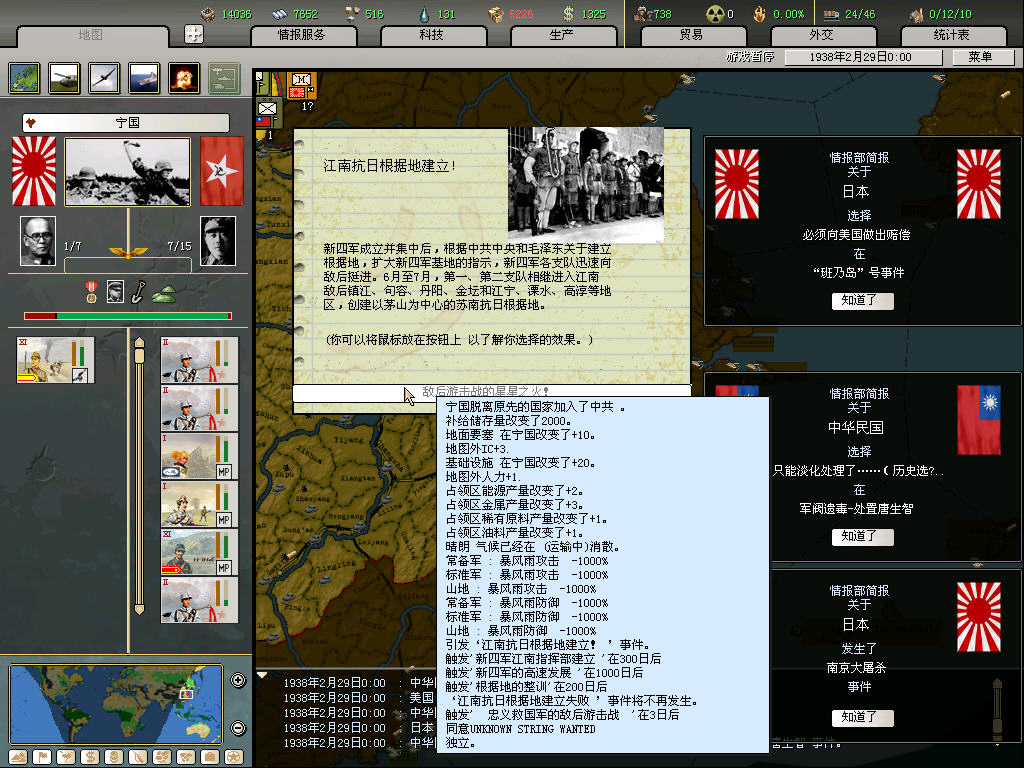Open the 科技 technology tab
Image resolution: width=1024 pixels, height=768 pixels.
point(431,35)
